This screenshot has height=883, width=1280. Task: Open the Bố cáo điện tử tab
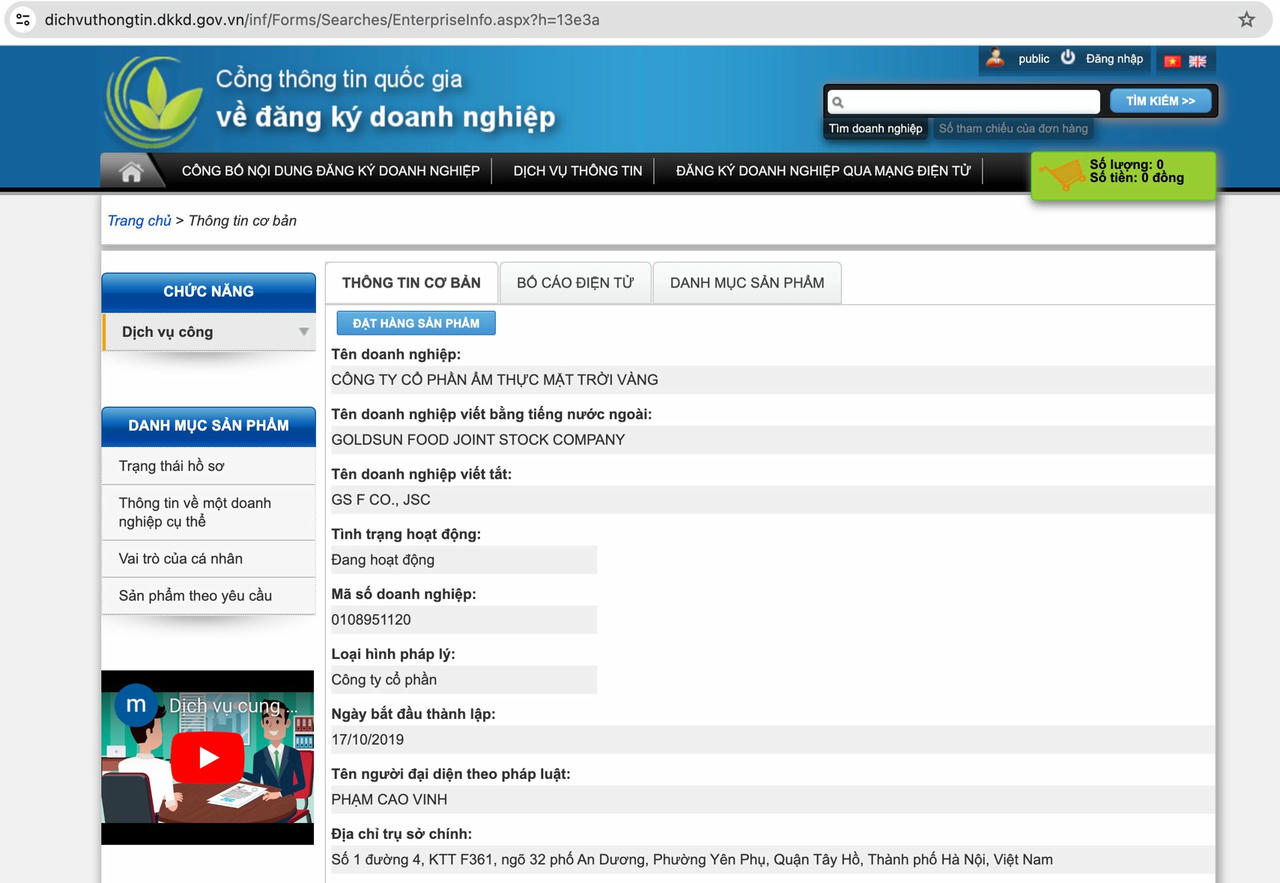pos(575,283)
